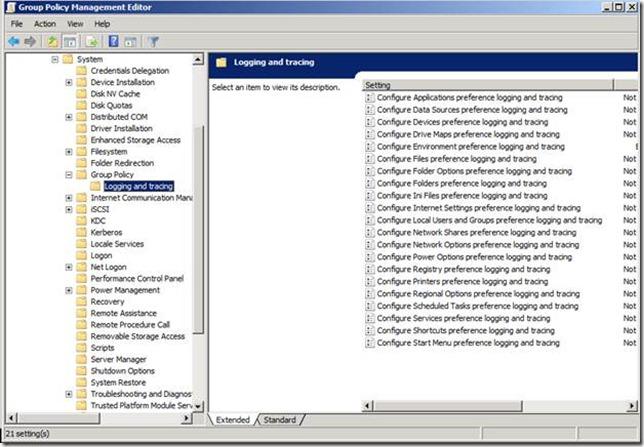Click the Filter funnel toolbar icon

tap(154, 41)
